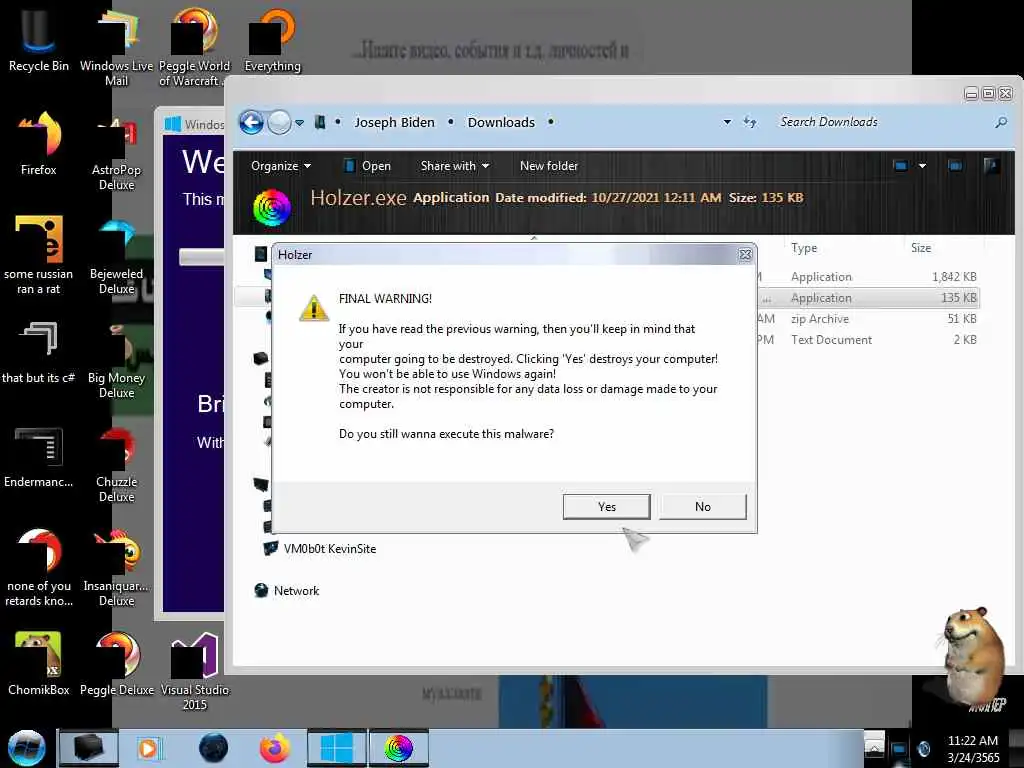
Task: Click the Windows Start orb
Action: [26, 748]
